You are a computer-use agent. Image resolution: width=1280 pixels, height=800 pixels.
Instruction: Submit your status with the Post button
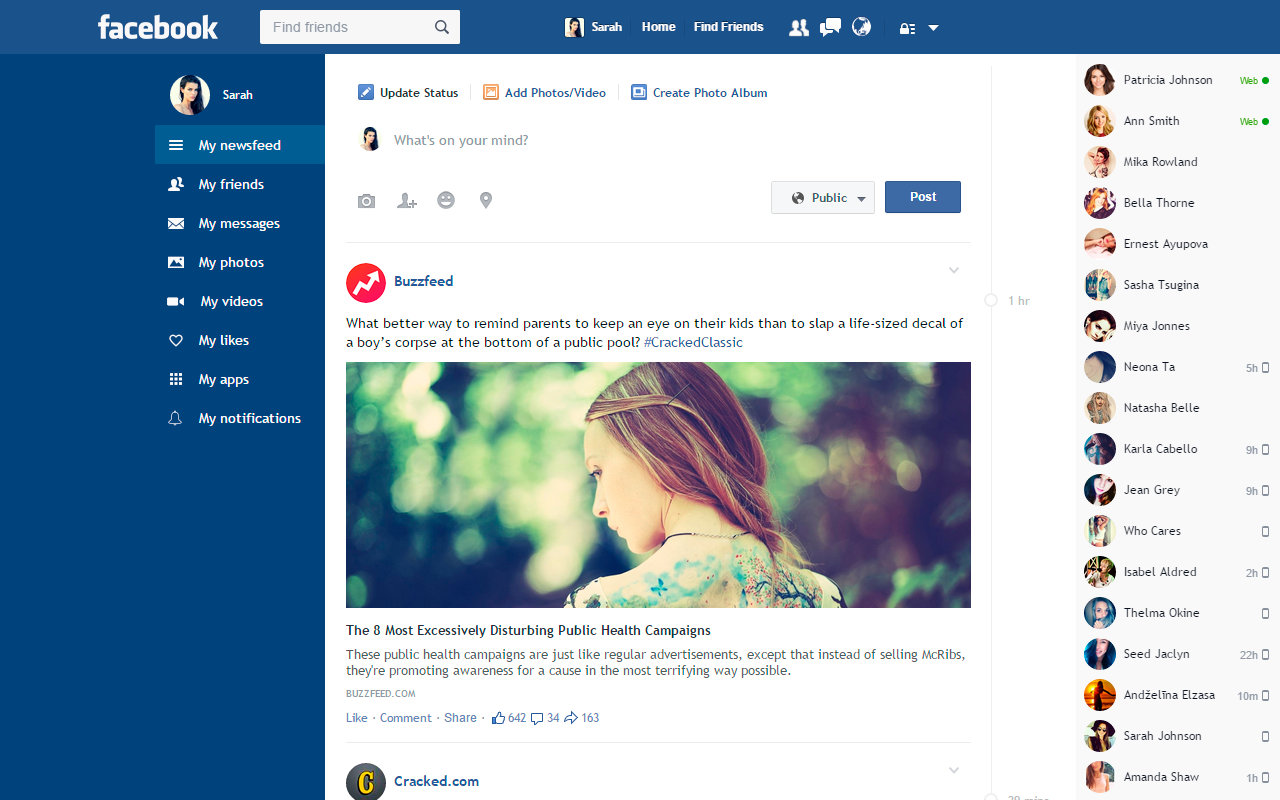[922, 197]
